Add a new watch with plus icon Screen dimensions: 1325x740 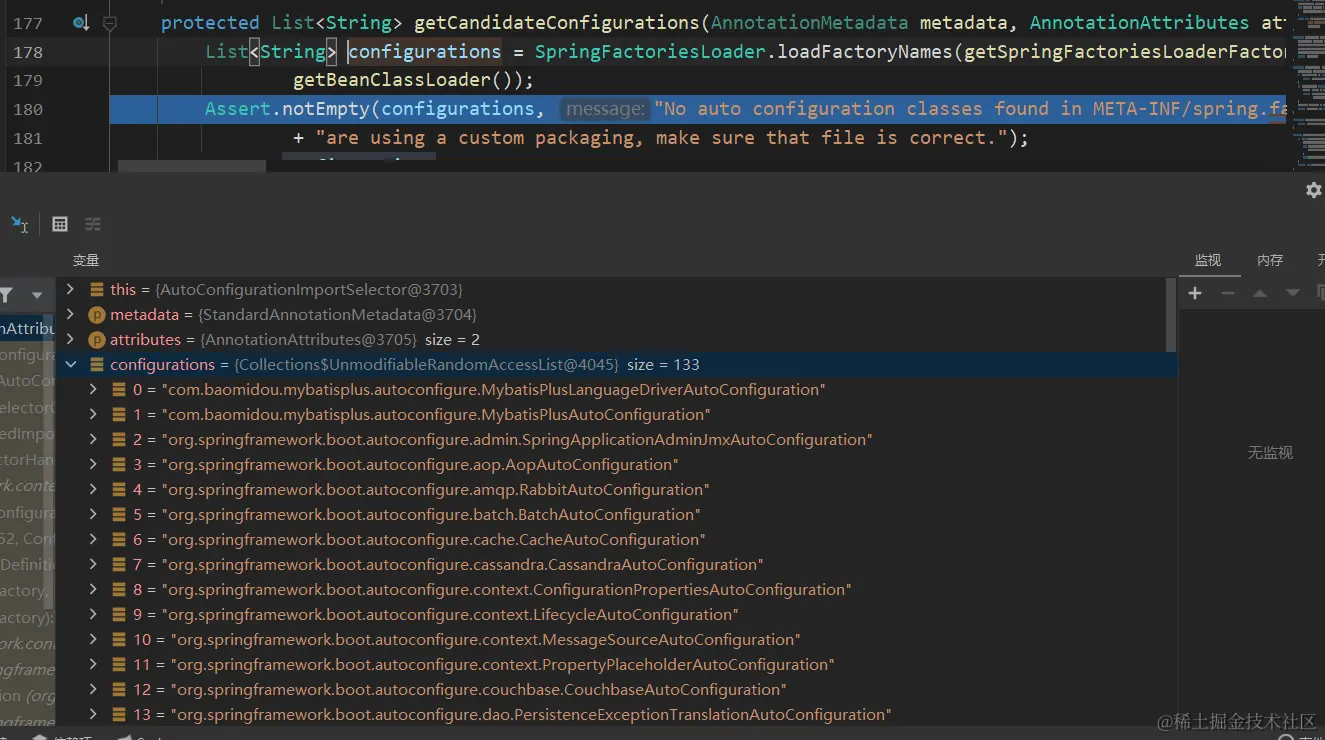click(1195, 293)
